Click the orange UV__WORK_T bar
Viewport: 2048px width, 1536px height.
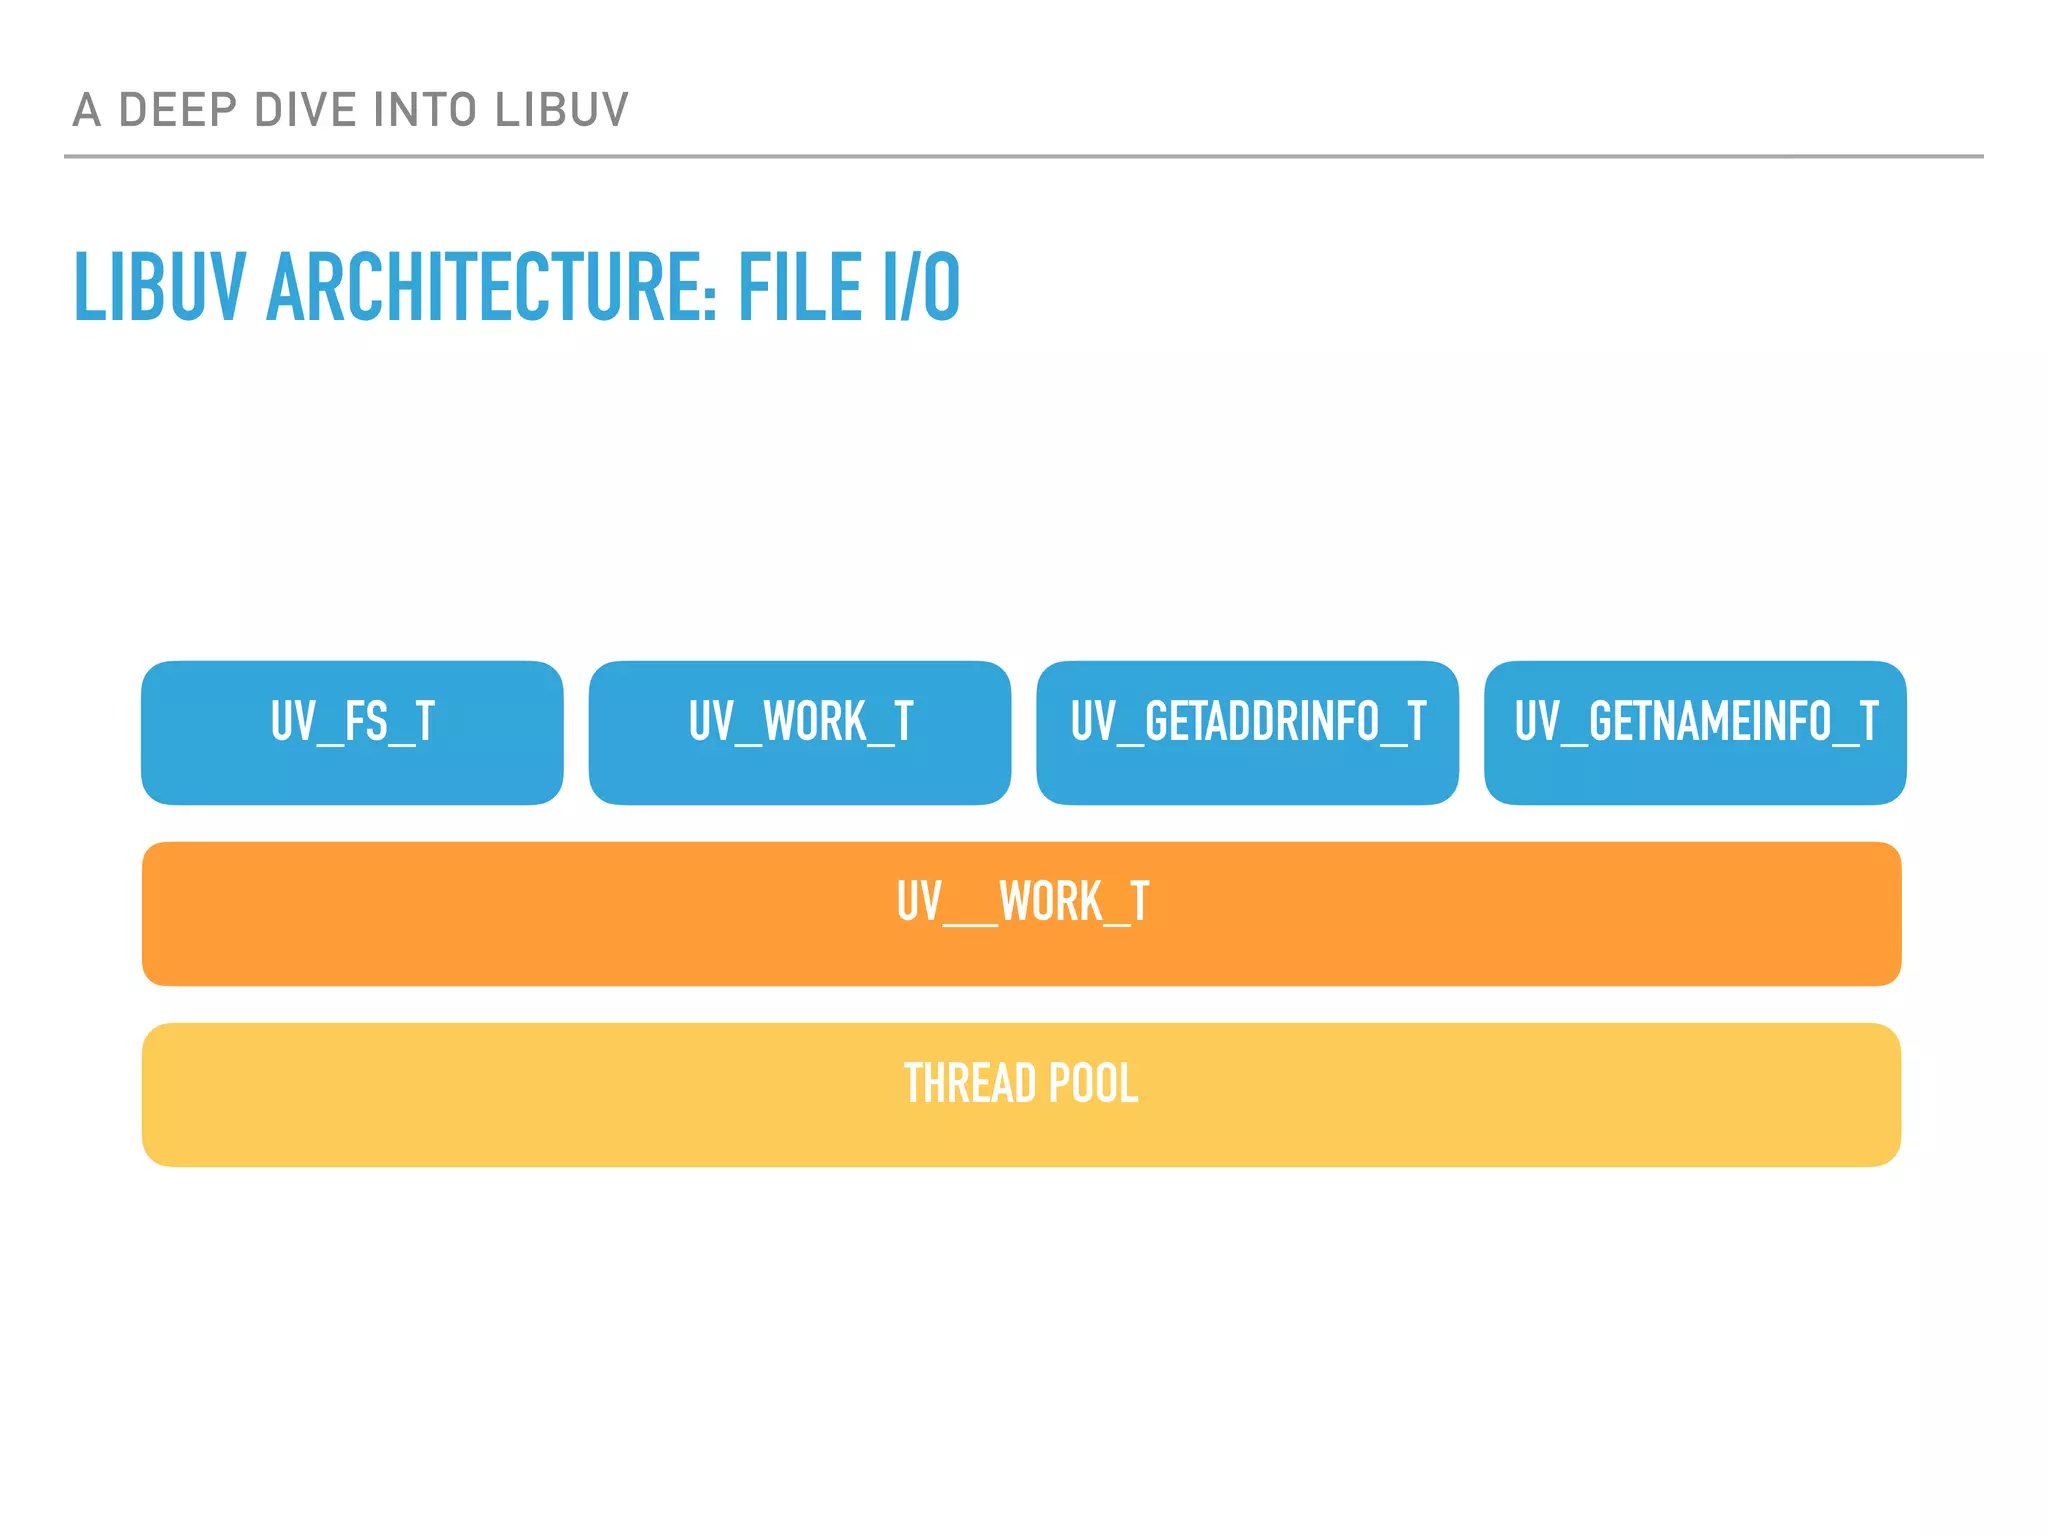coord(1021,914)
